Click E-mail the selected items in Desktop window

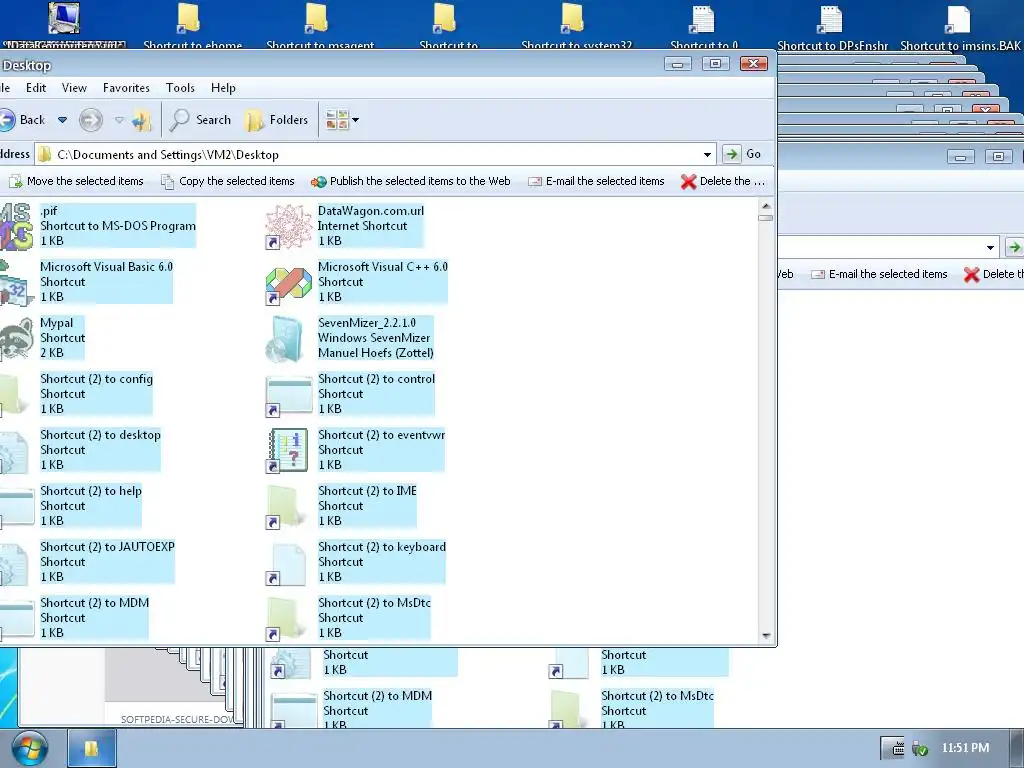(x=596, y=182)
